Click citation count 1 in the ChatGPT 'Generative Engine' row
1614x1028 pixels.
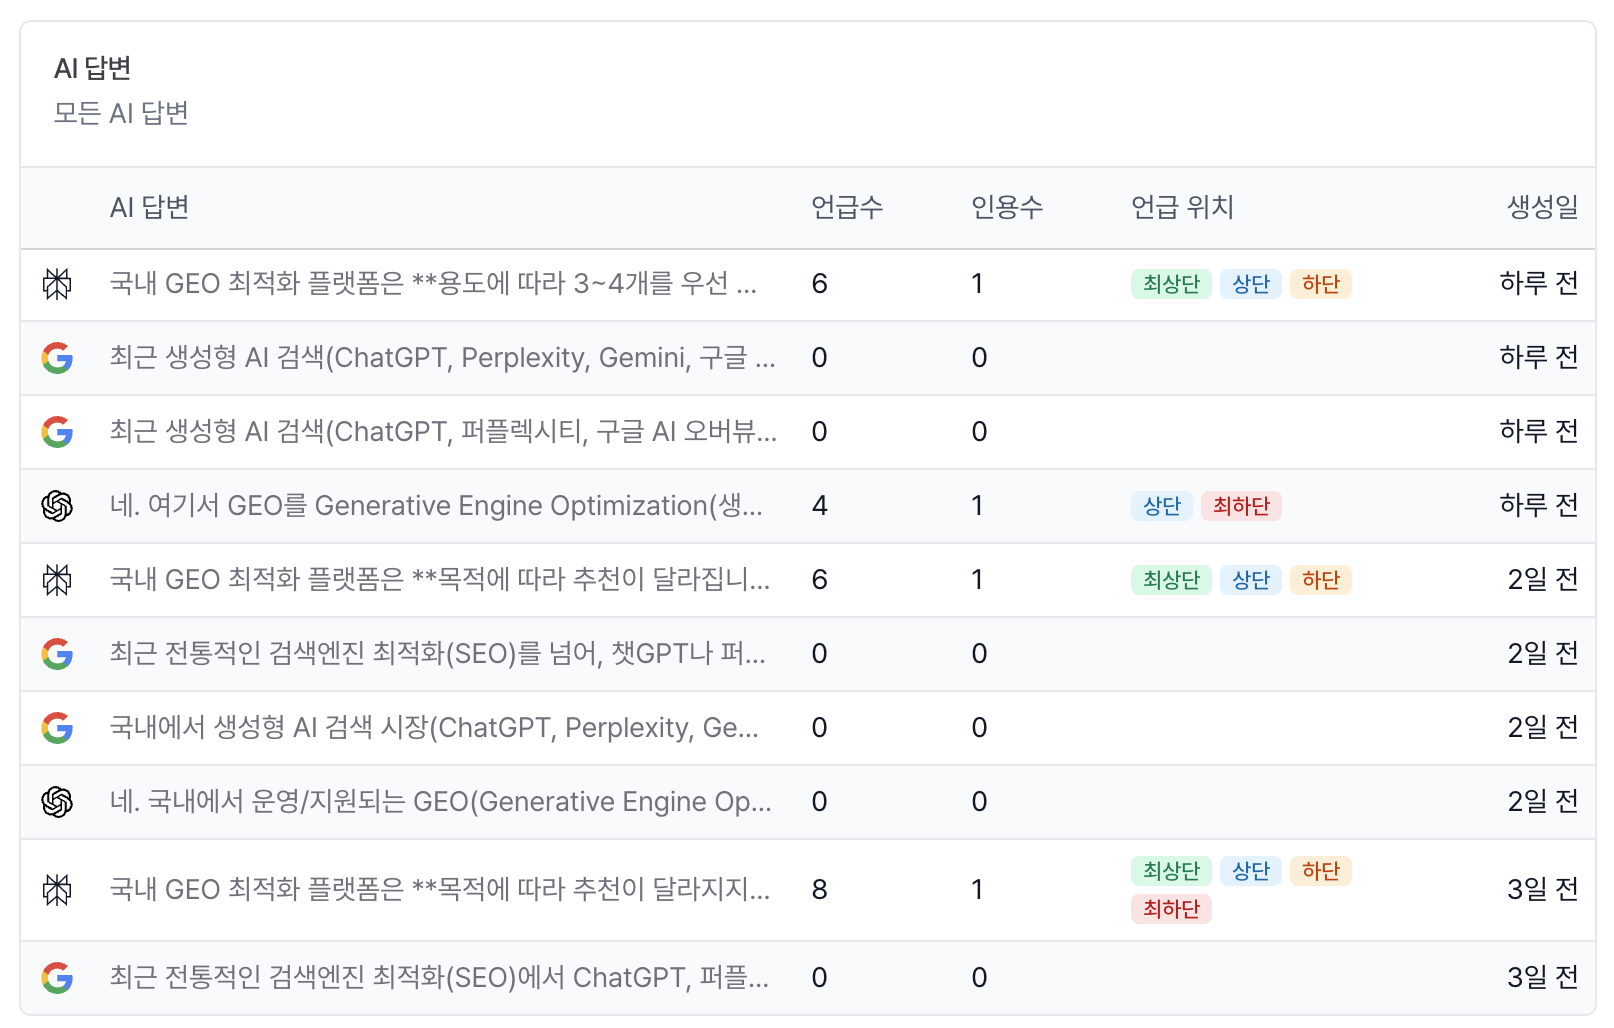tap(978, 506)
